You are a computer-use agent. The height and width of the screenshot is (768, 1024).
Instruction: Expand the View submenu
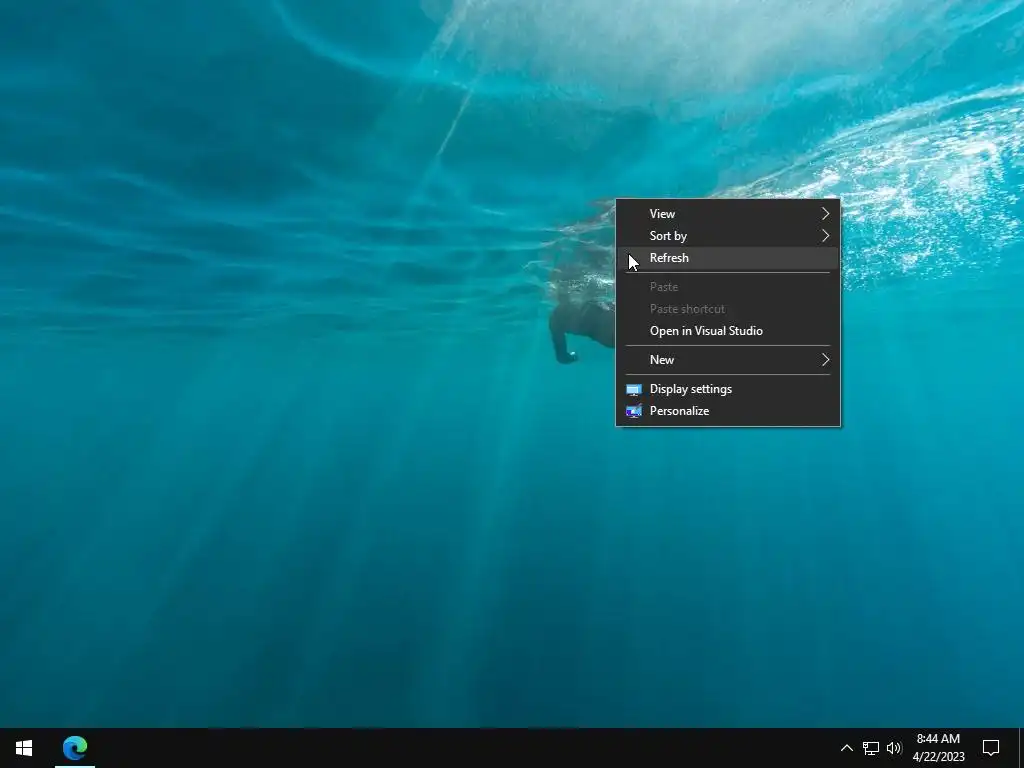(728, 214)
